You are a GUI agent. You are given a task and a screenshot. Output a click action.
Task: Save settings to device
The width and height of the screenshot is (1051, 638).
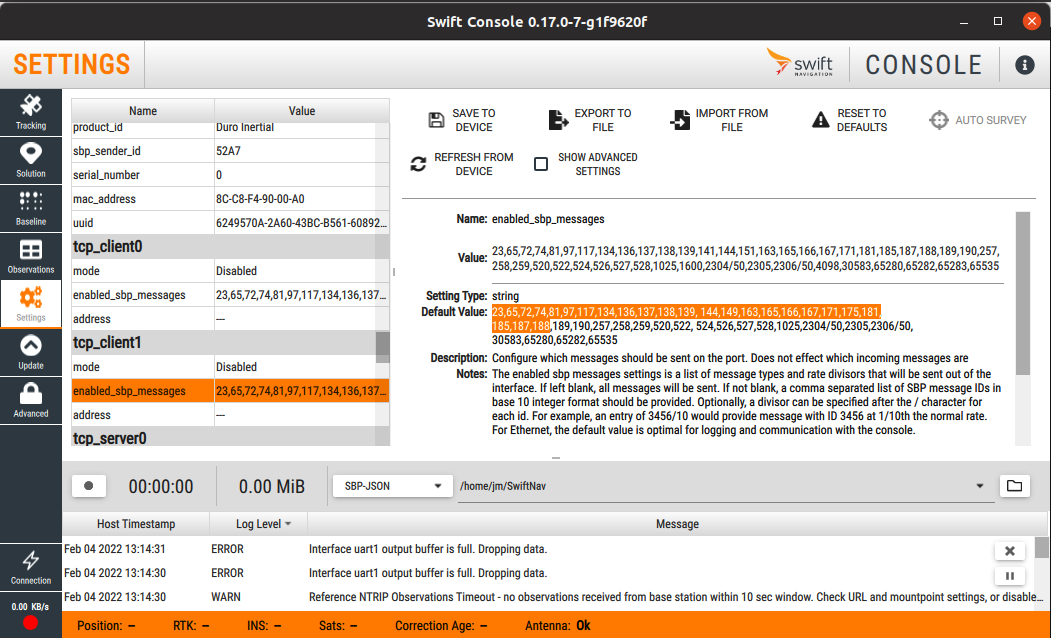coord(463,120)
